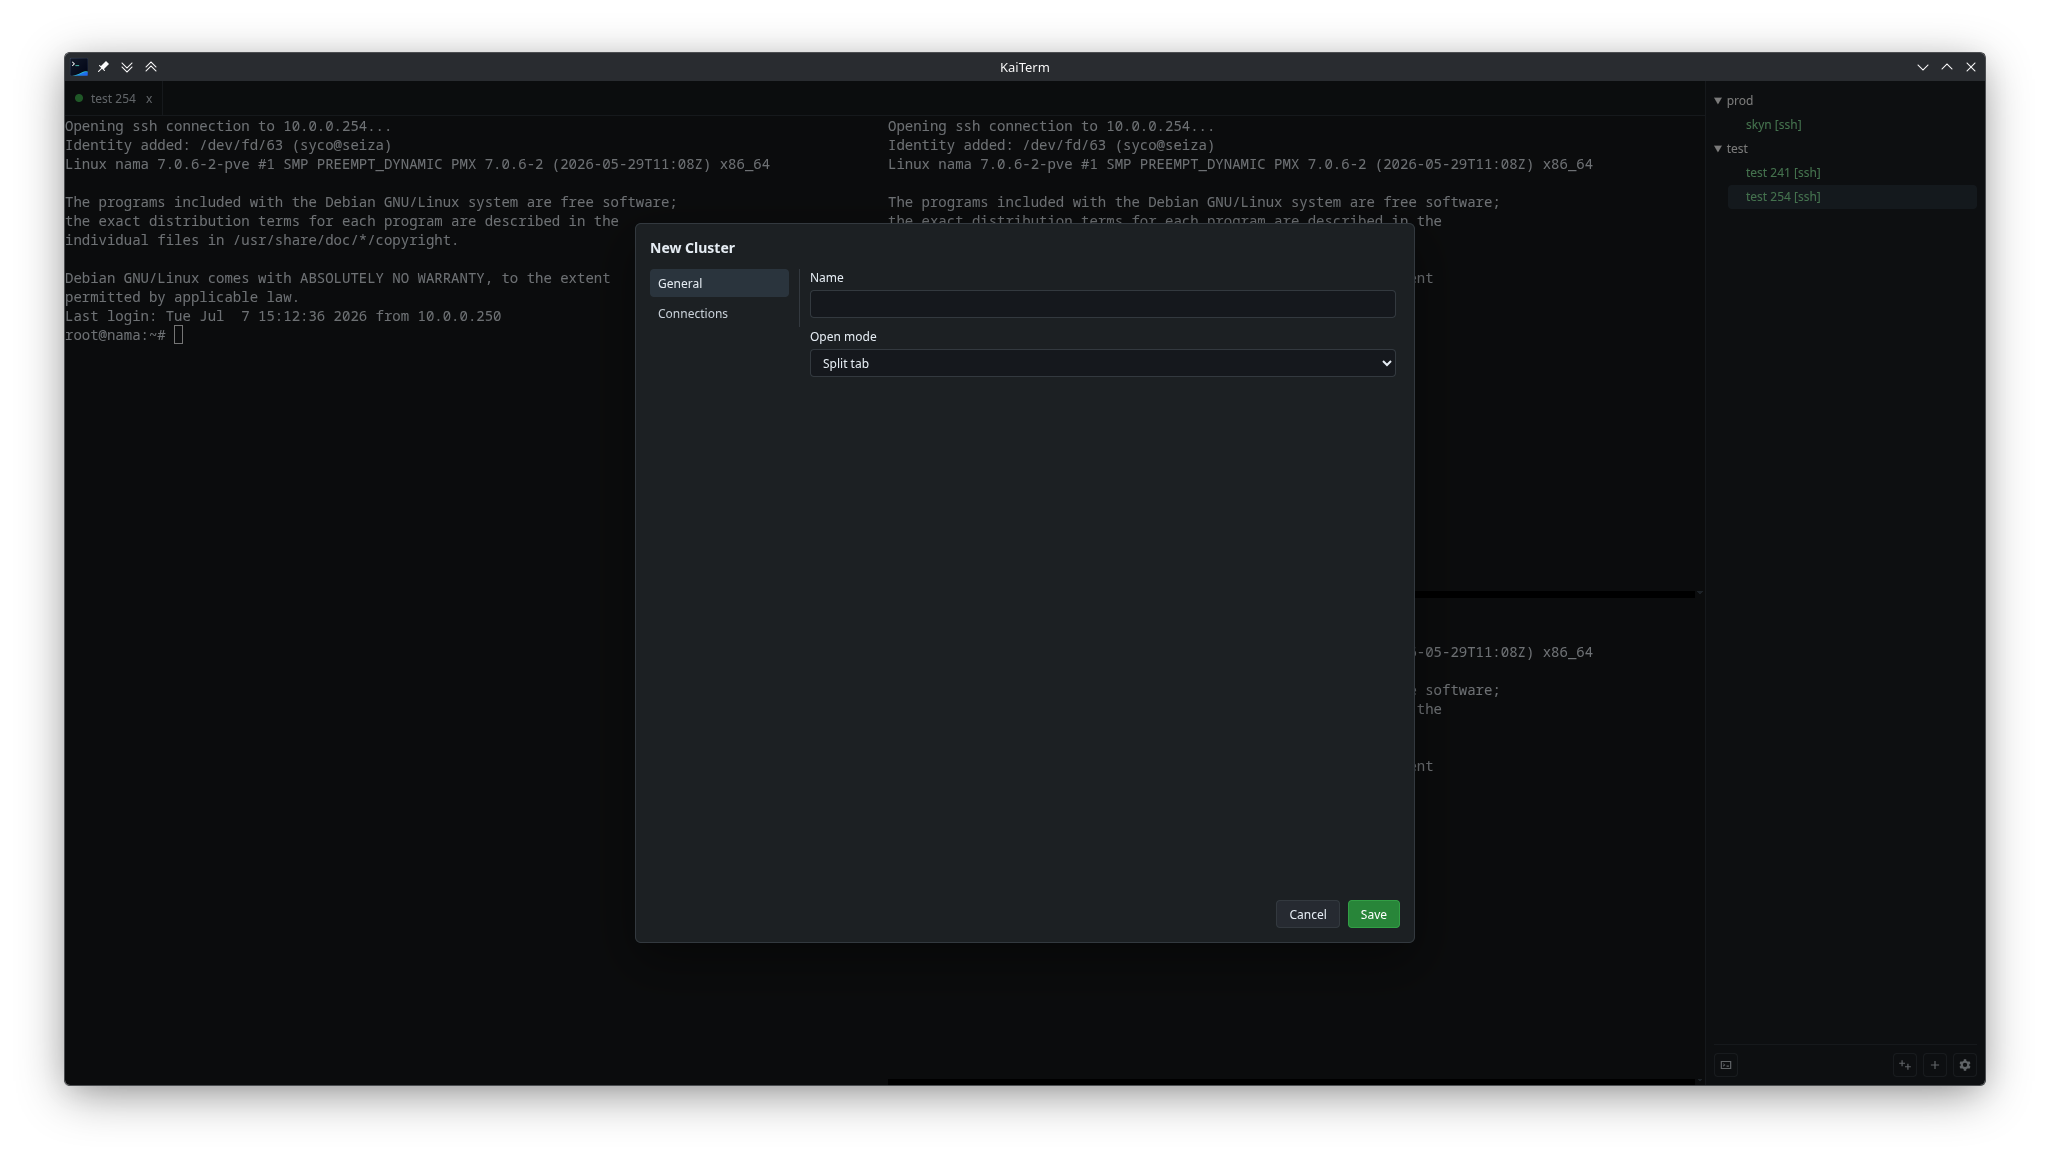The image size is (2050, 1162).
Task: Click 'Opening ssh connection' line in right terminal pane
Action: click(1051, 126)
